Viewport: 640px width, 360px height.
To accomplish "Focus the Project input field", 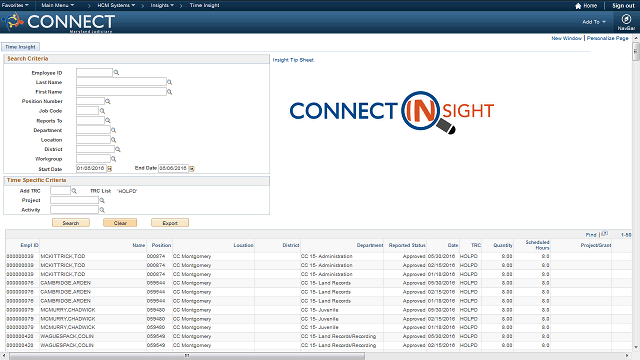I will pos(74,200).
